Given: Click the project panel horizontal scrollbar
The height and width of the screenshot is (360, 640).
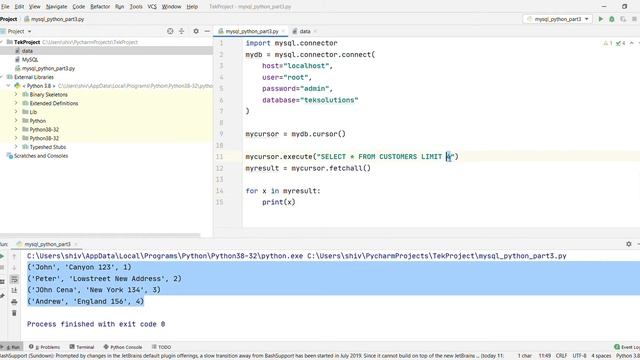Looking at the screenshot, I should 100,235.
